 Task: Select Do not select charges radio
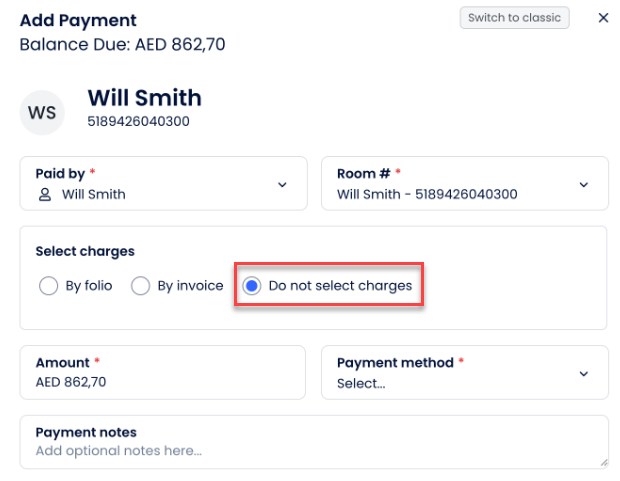pos(252,286)
